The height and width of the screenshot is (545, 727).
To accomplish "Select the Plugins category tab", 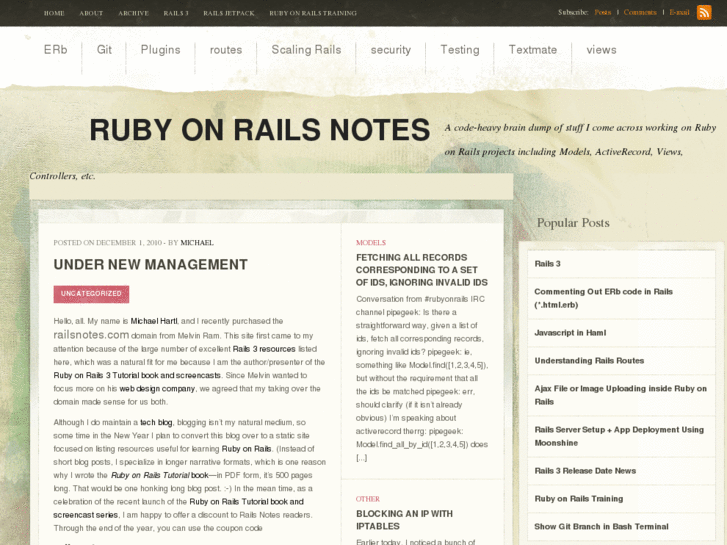I will pyautogui.click(x=160, y=50).
